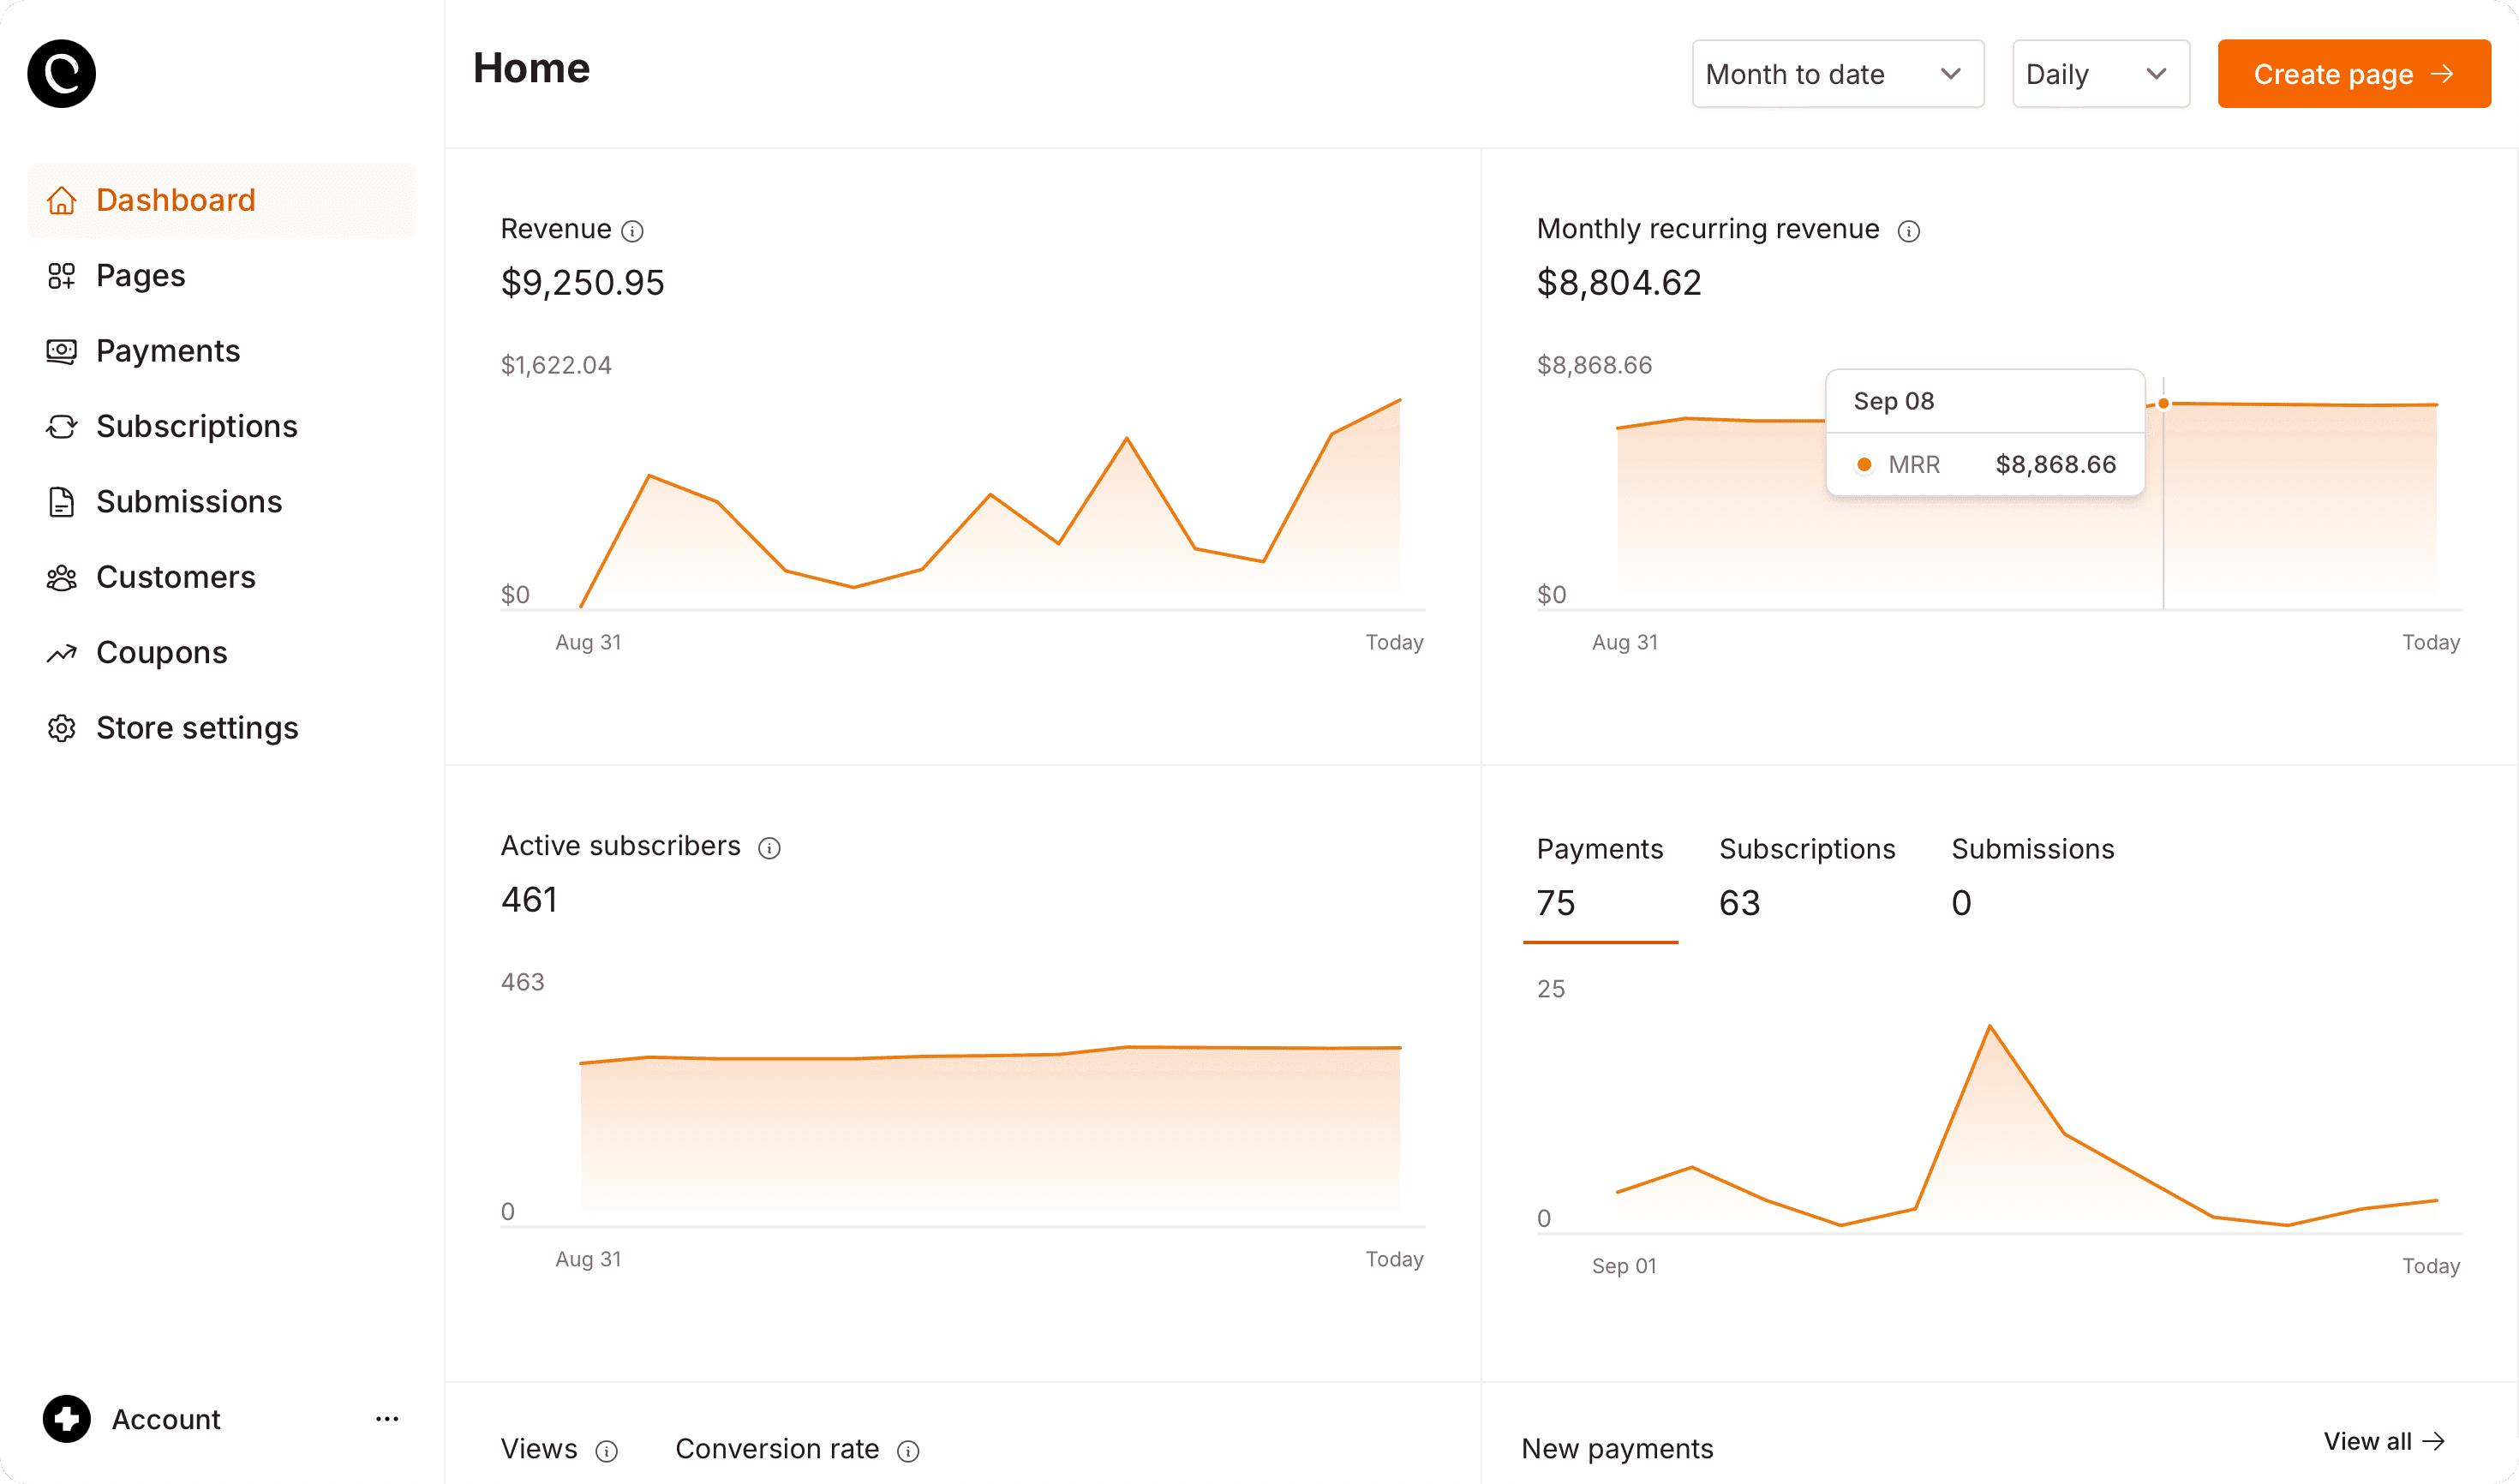The height and width of the screenshot is (1484, 2519).
Task: Click the Customers people icon
Action: click(x=61, y=578)
